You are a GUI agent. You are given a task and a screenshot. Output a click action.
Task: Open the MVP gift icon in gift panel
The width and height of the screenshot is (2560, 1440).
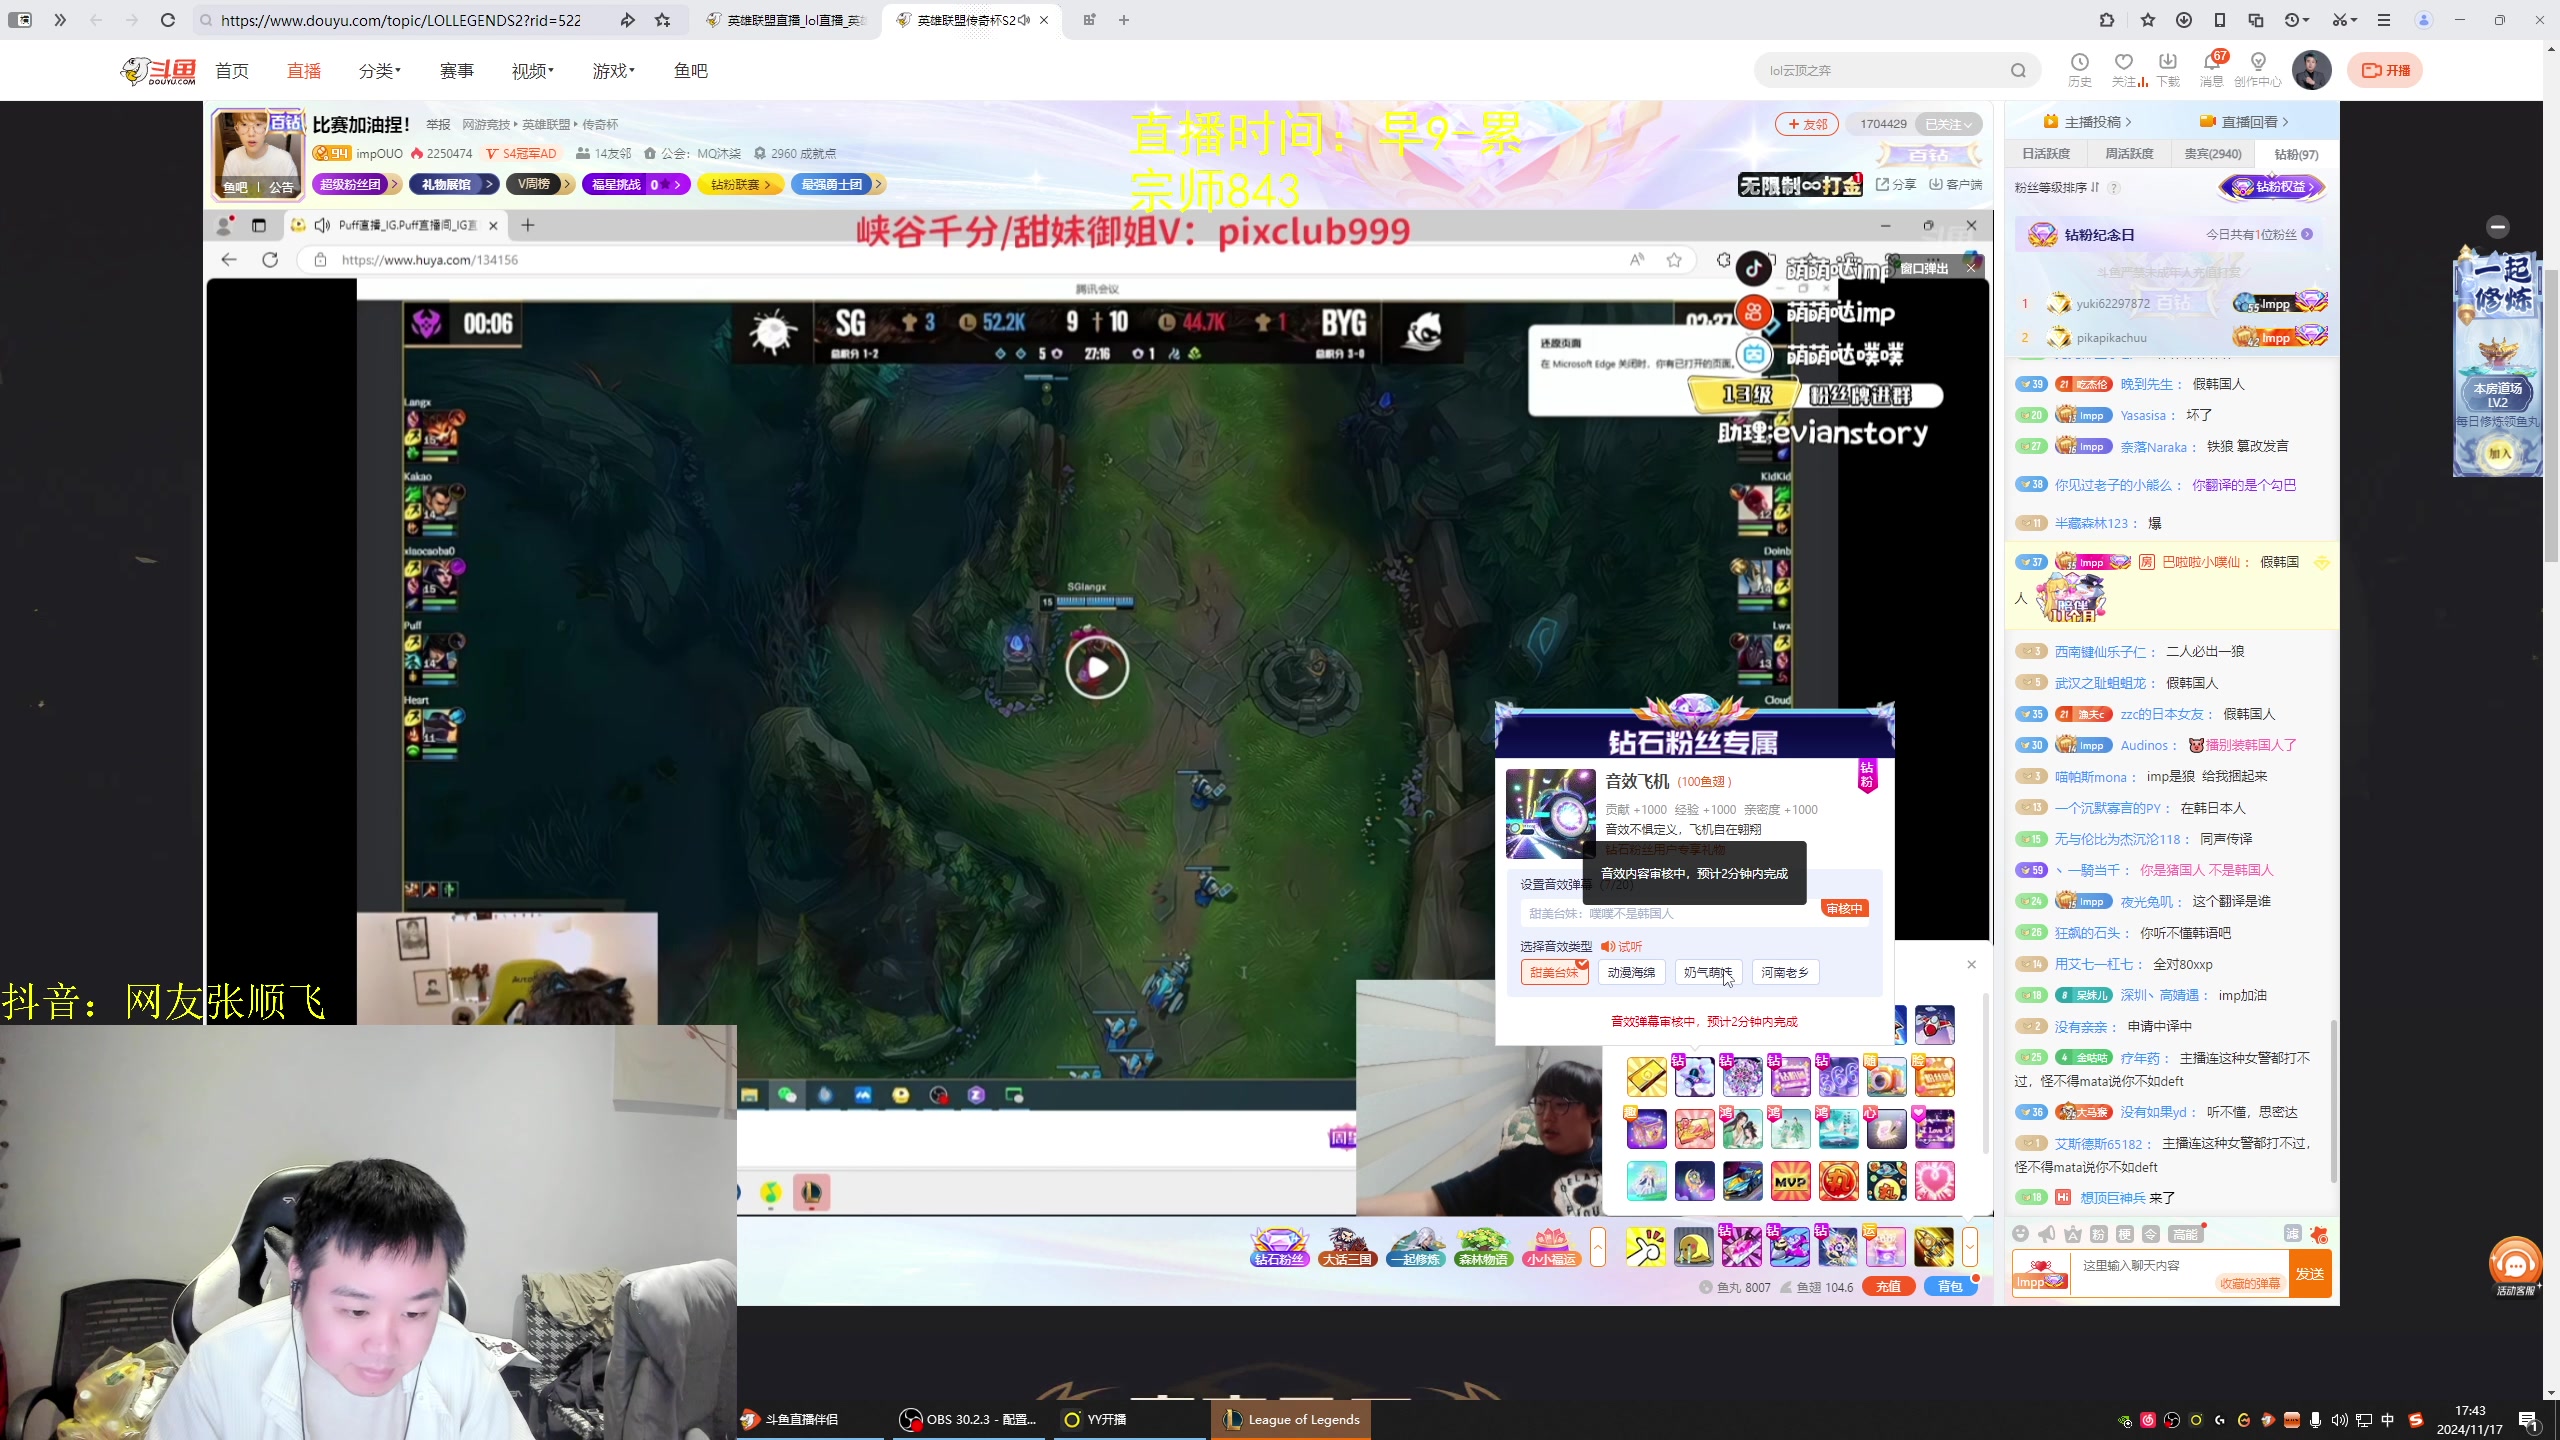point(1790,1181)
